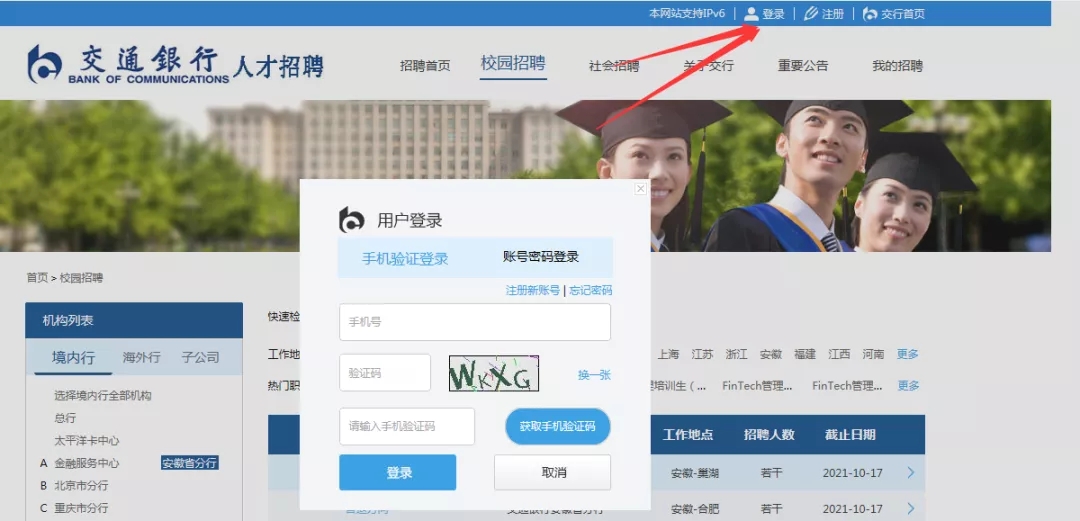Filter work location by 安徽
This screenshot has width=1080, height=521.
pyautogui.click(x=770, y=354)
